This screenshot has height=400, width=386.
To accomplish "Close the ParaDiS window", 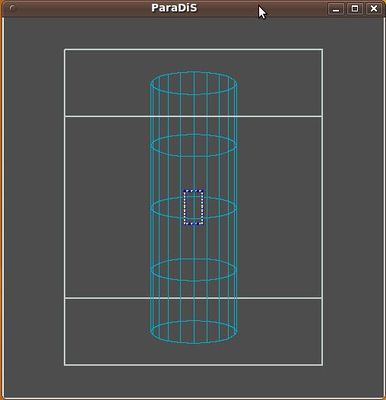I will (374, 9).
